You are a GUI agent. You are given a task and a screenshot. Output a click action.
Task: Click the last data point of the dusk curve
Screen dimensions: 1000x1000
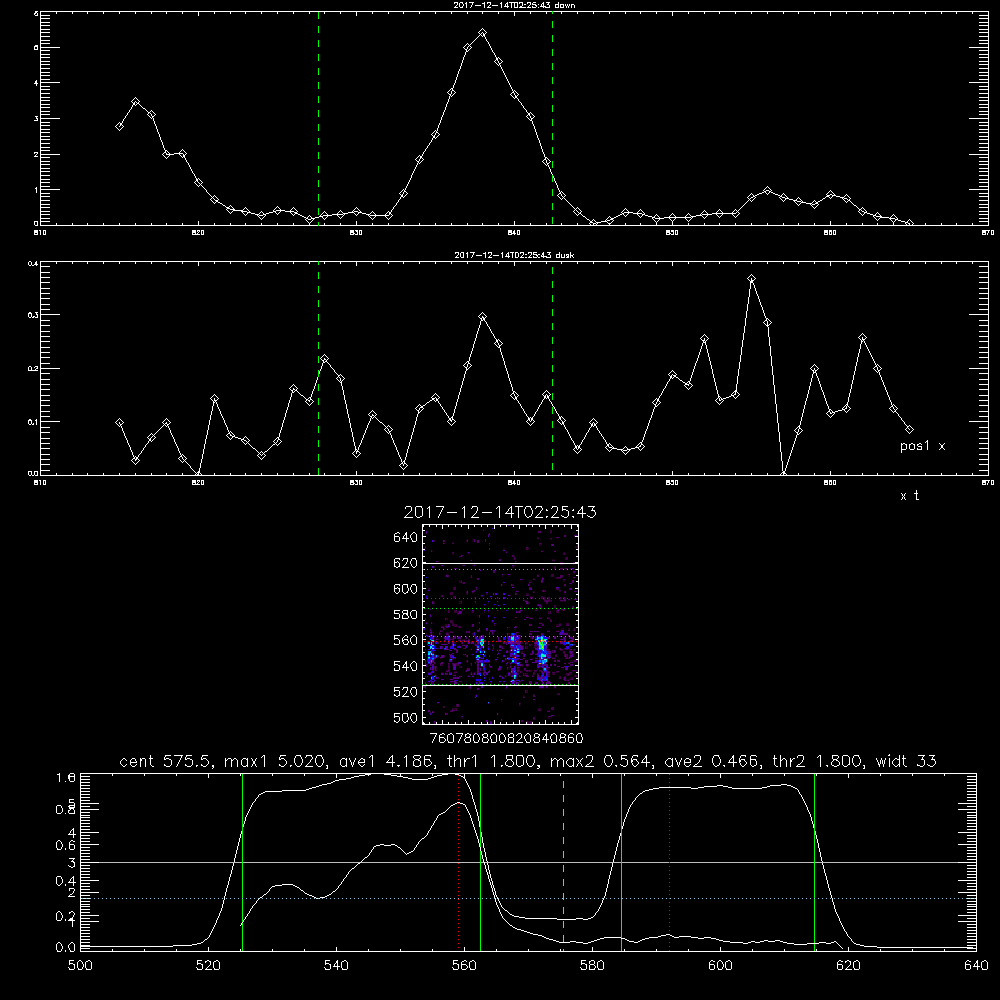[x=909, y=429]
